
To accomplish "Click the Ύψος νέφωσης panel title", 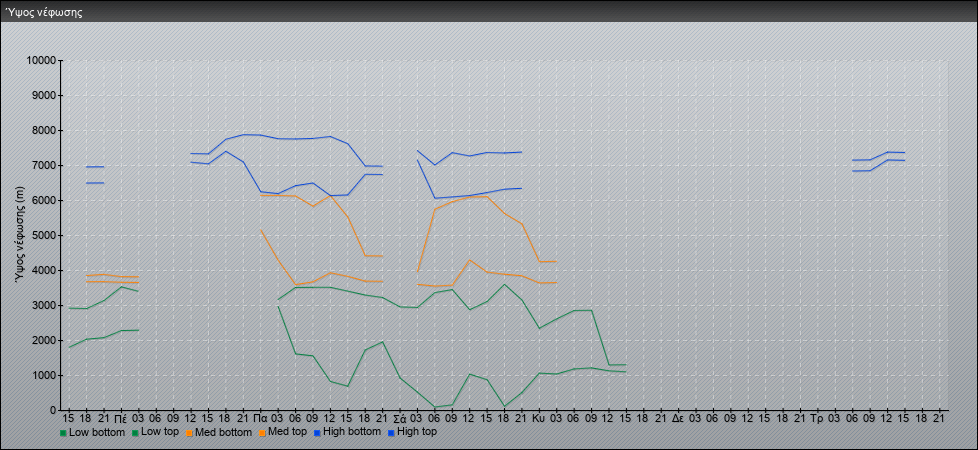I will click(44, 12).
